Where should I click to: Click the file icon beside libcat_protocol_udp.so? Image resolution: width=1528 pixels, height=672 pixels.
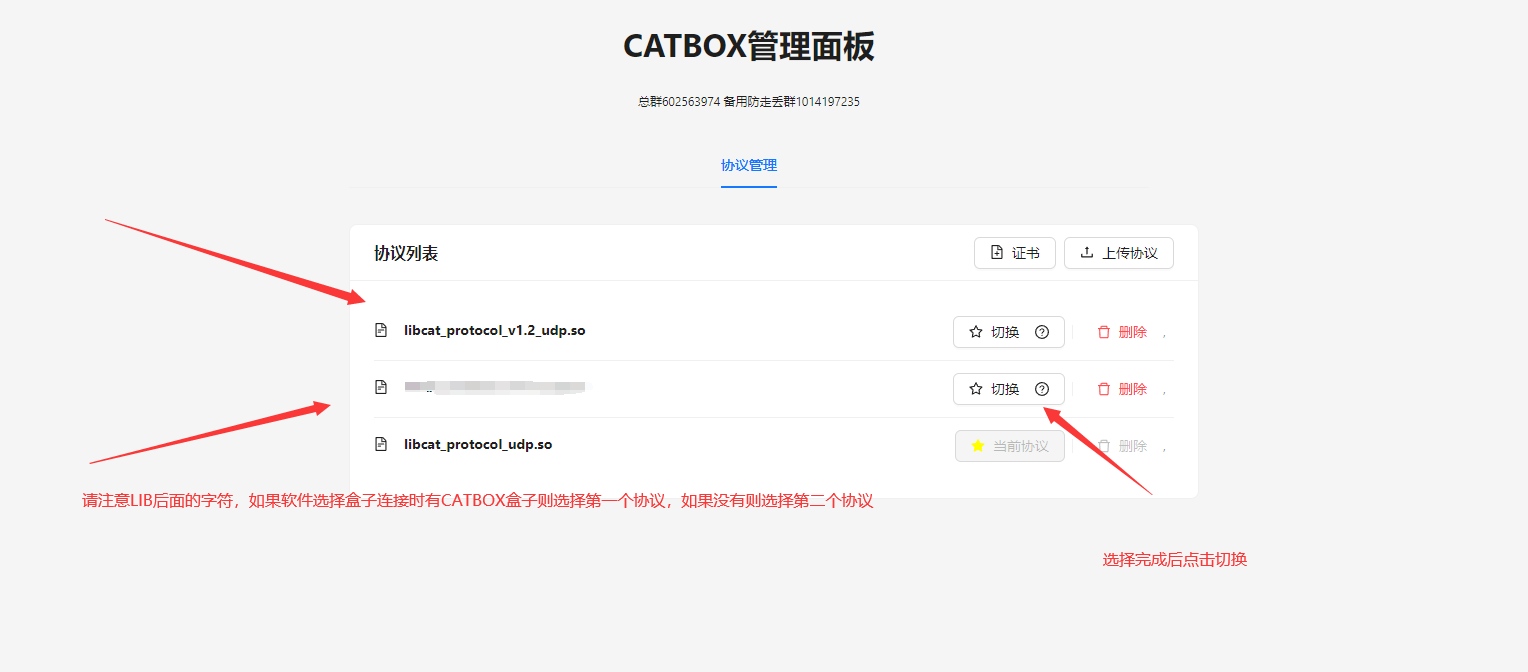tap(381, 444)
